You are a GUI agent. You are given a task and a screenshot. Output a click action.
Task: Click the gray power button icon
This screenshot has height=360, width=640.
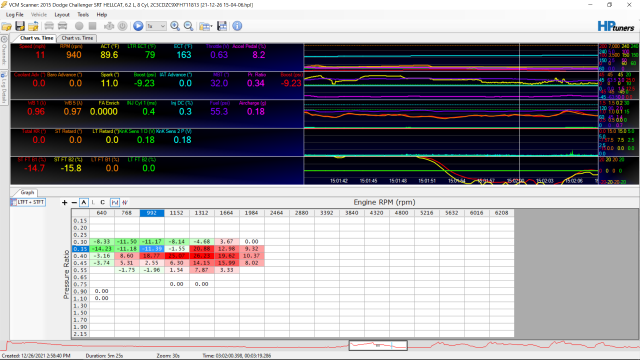click(122, 26)
